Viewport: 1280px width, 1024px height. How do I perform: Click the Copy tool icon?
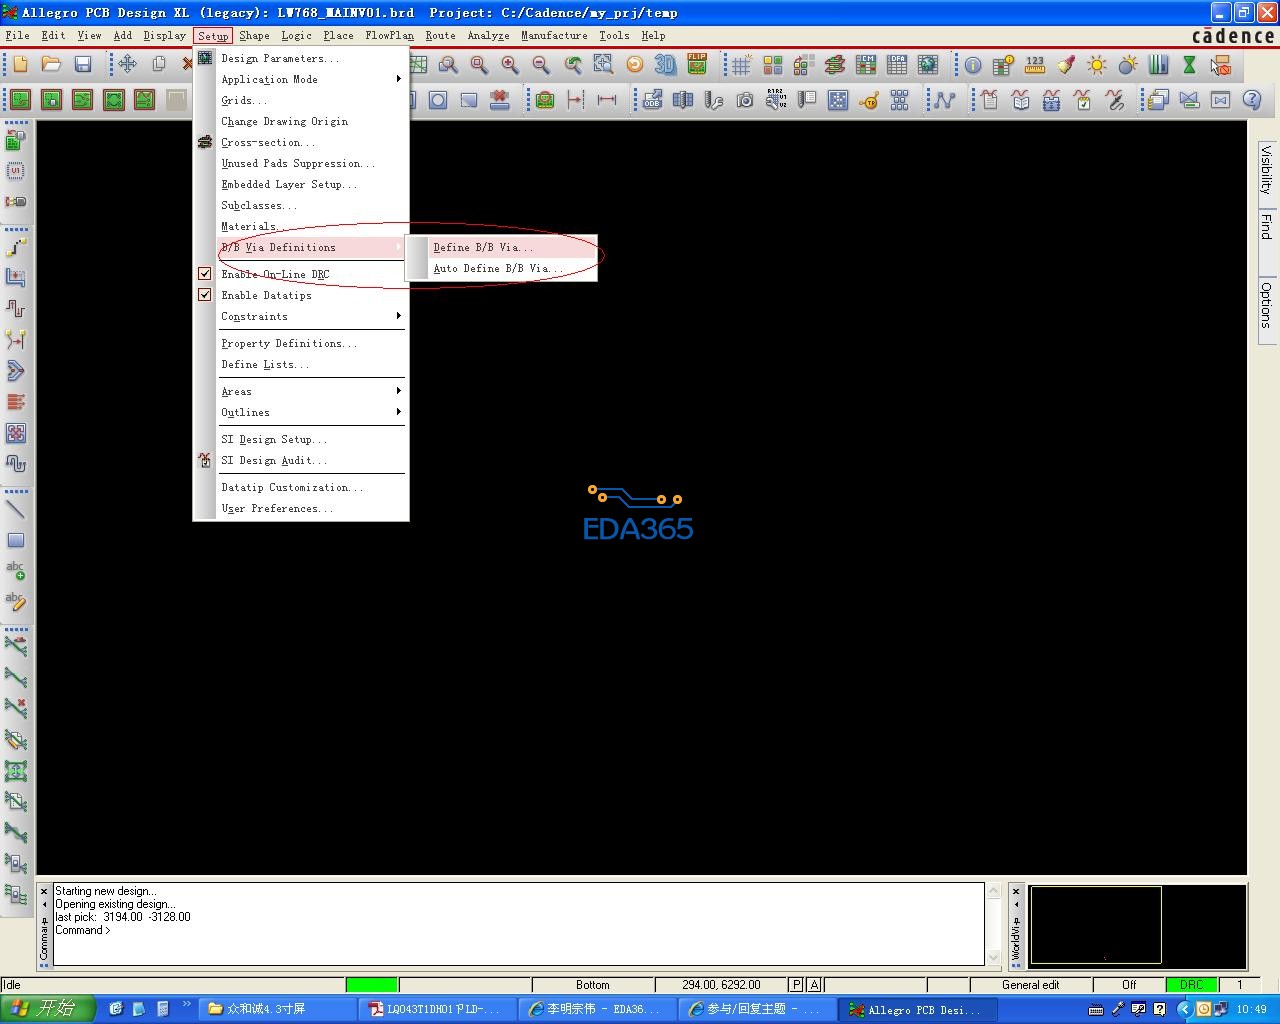pos(158,65)
